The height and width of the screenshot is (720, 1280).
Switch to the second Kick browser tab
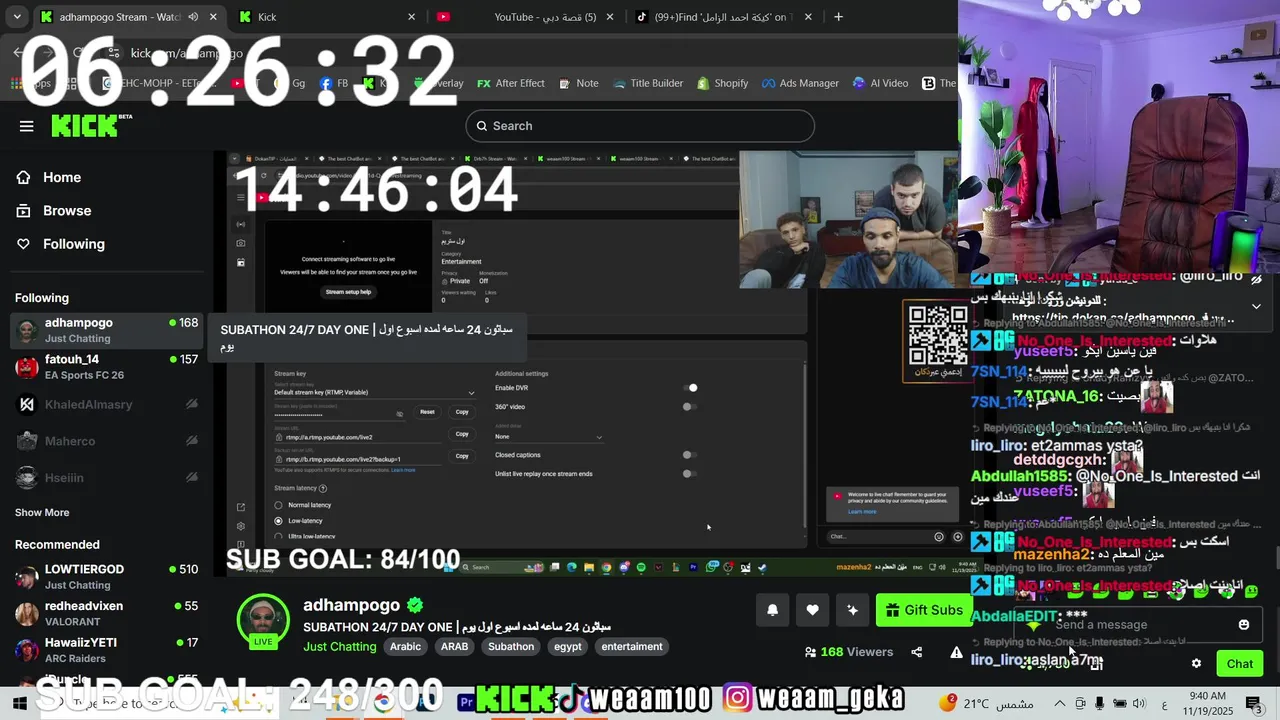pos(327,17)
